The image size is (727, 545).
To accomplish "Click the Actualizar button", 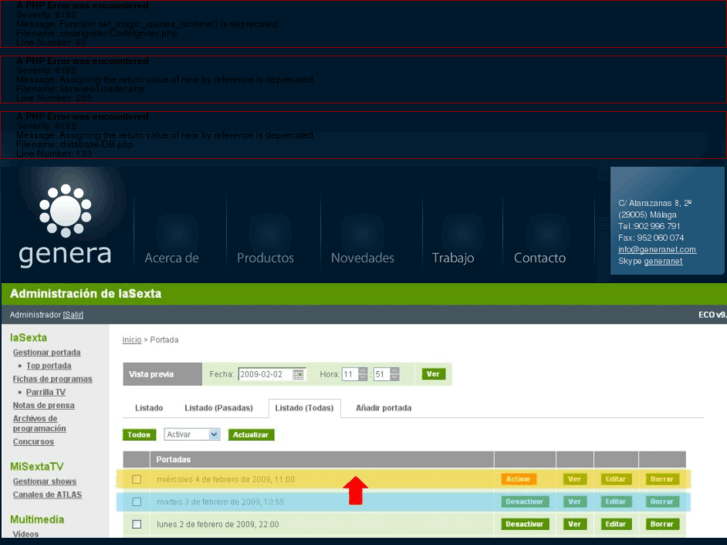I will tap(251, 435).
